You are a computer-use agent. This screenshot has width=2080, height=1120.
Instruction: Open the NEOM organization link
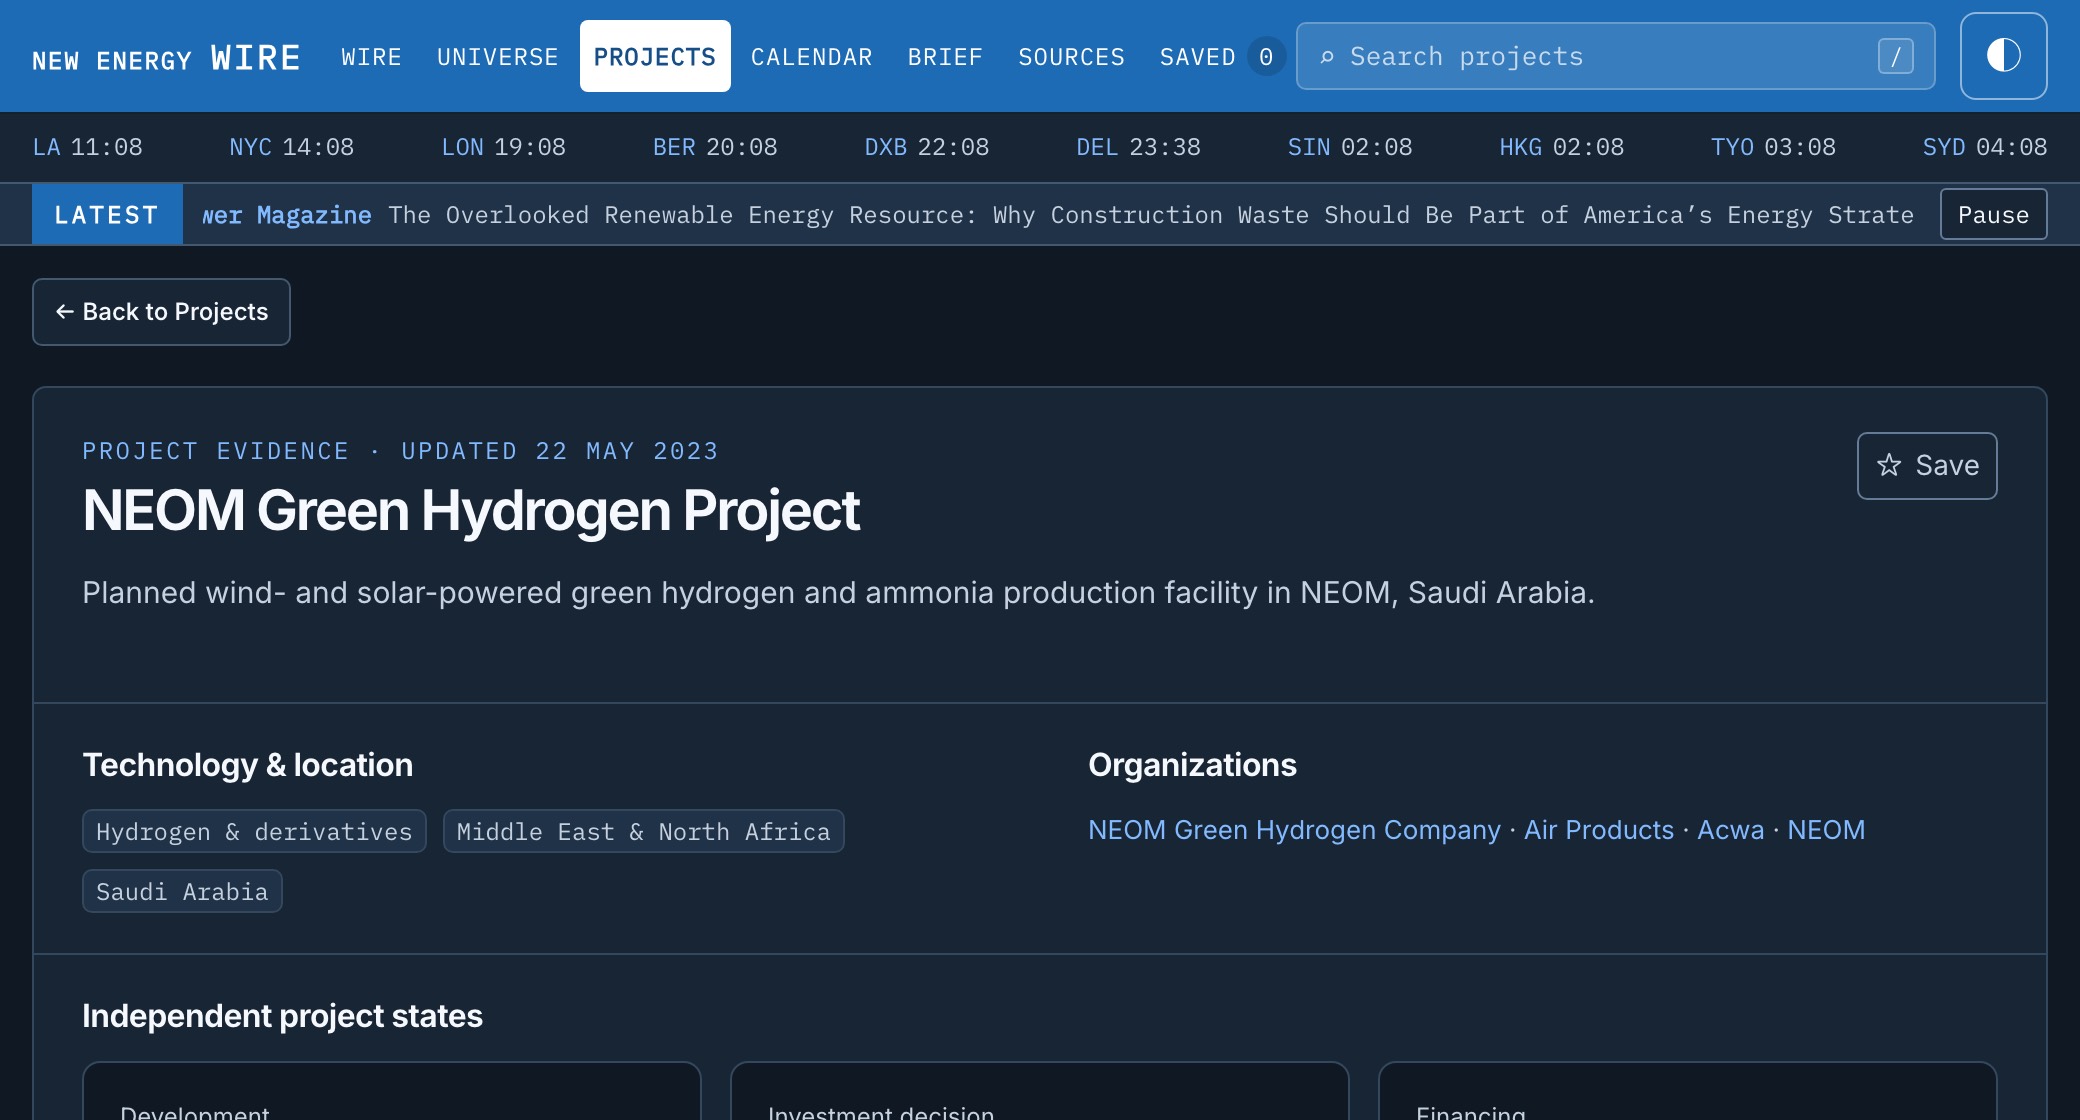pyautogui.click(x=1826, y=830)
